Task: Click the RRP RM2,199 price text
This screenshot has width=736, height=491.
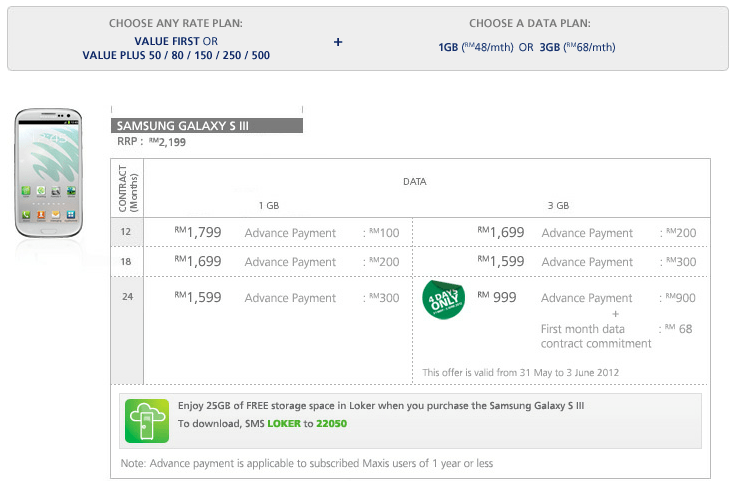Action: pyautogui.click(x=151, y=142)
